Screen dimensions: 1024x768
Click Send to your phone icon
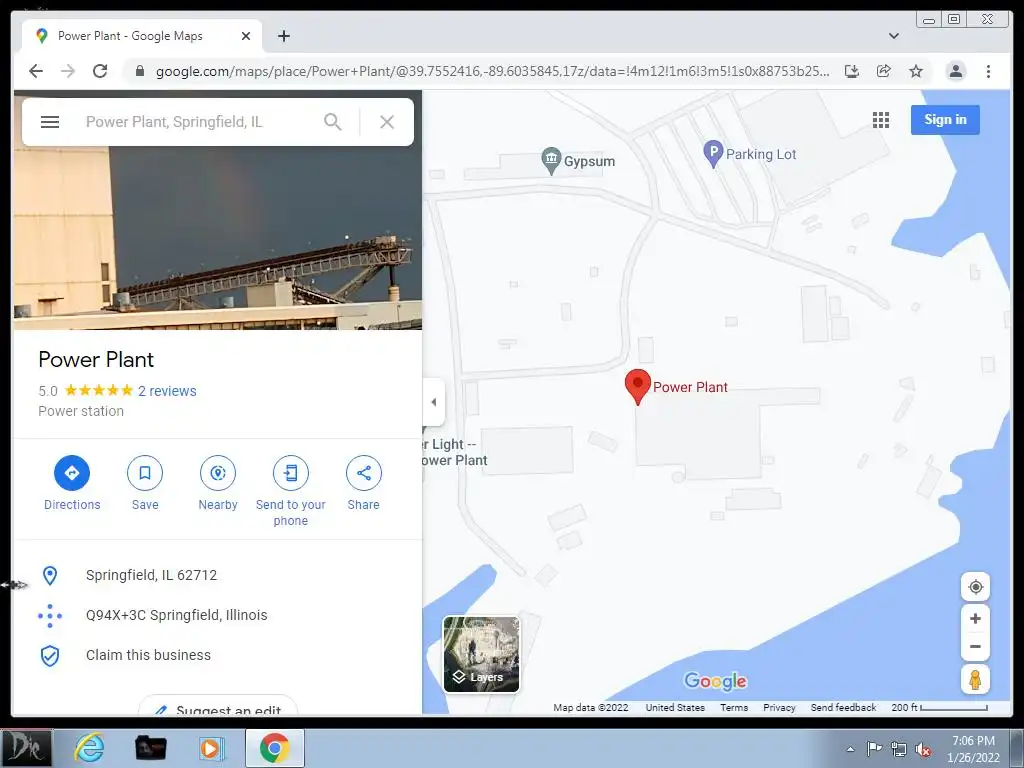[x=291, y=473]
